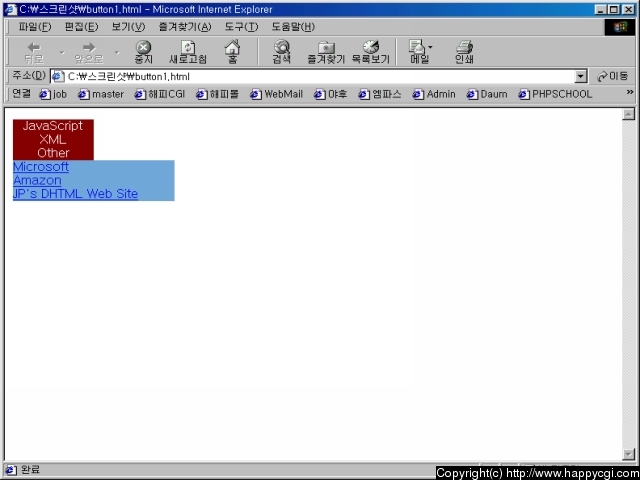Click inside the address URL field
The height and width of the screenshot is (480, 640).
[x=319, y=76]
